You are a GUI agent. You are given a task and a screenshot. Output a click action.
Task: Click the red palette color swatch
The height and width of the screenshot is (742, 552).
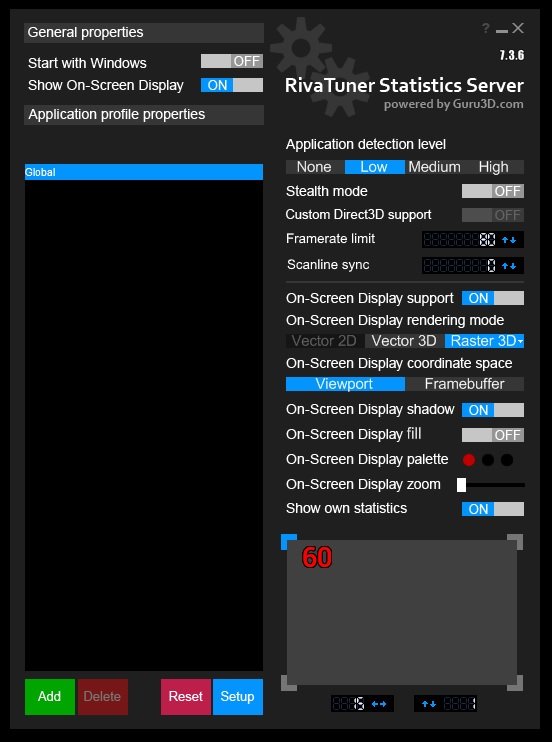click(469, 459)
